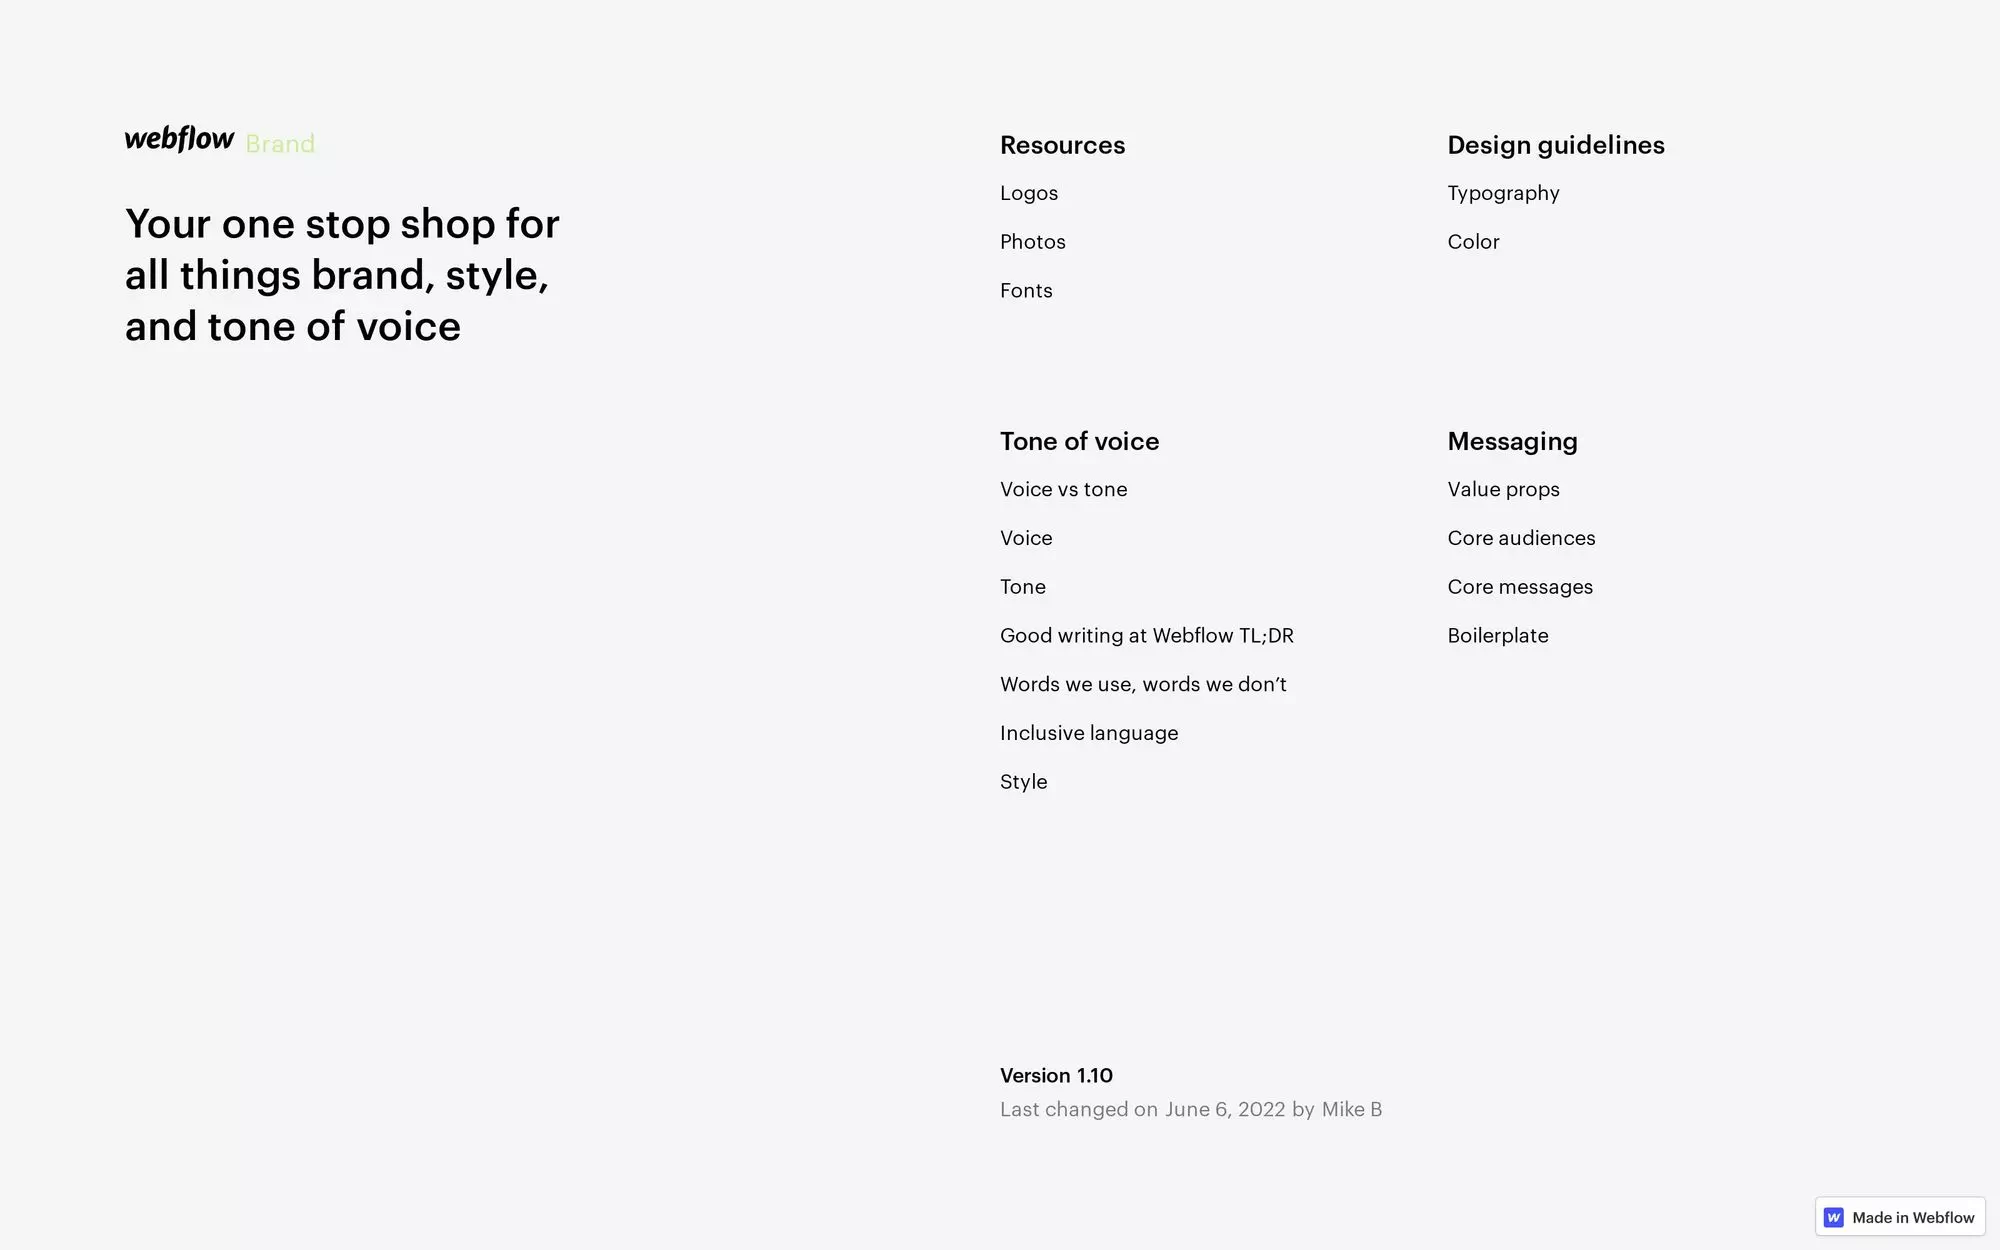
Task: Click the Made in Webflow button
Action: [x=1898, y=1217]
